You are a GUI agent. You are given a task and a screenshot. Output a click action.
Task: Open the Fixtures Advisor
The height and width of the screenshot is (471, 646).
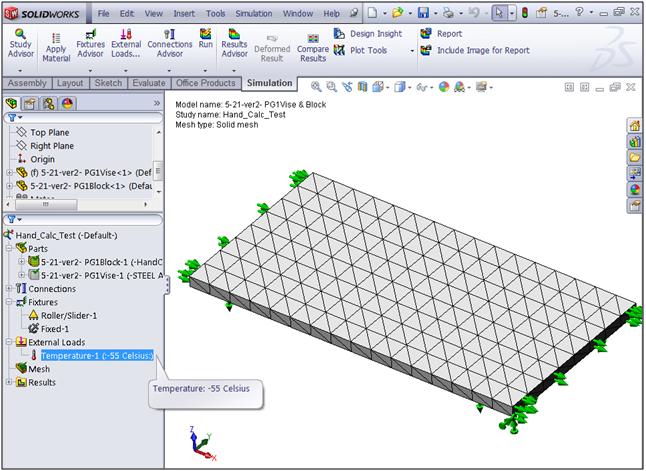(x=90, y=43)
